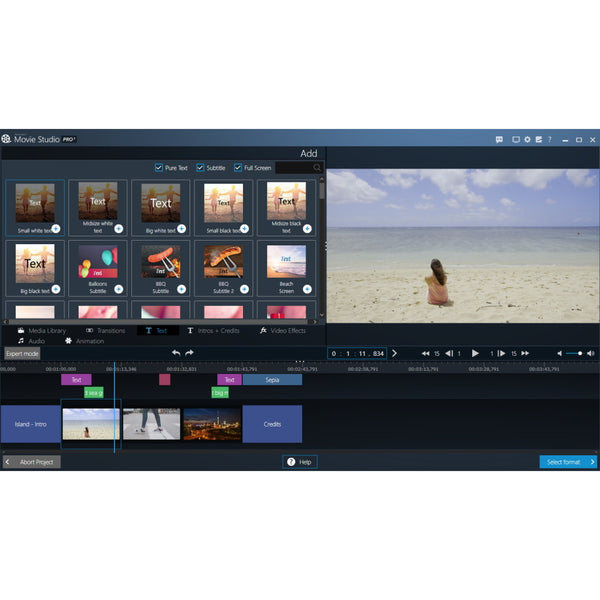Viewport: 600px width, 600px height.
Task: Uncheck the Full Screen filter
Action: pos(238,168)
